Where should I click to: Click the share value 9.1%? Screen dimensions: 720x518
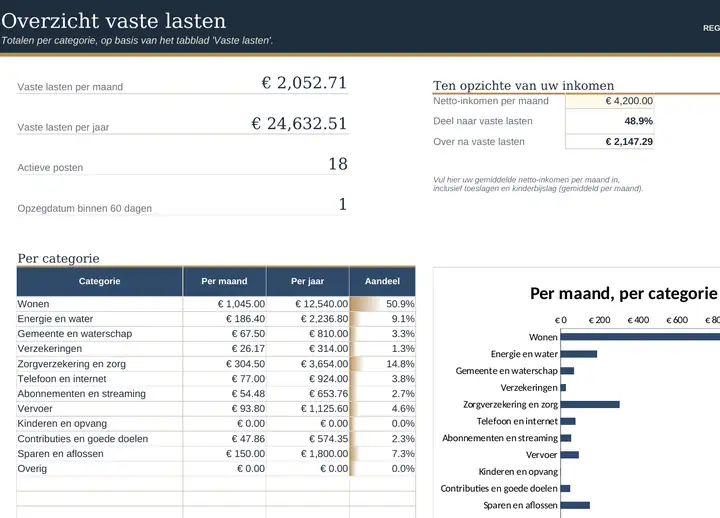[x=382, y=319]
